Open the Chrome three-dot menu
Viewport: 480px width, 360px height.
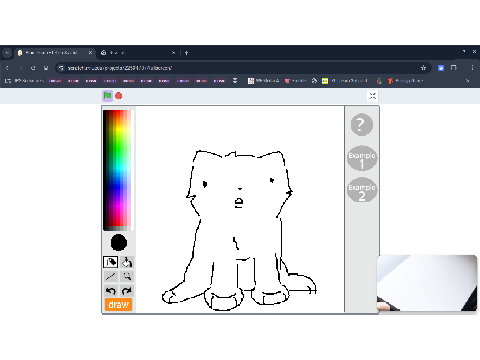tap(472, 68)
